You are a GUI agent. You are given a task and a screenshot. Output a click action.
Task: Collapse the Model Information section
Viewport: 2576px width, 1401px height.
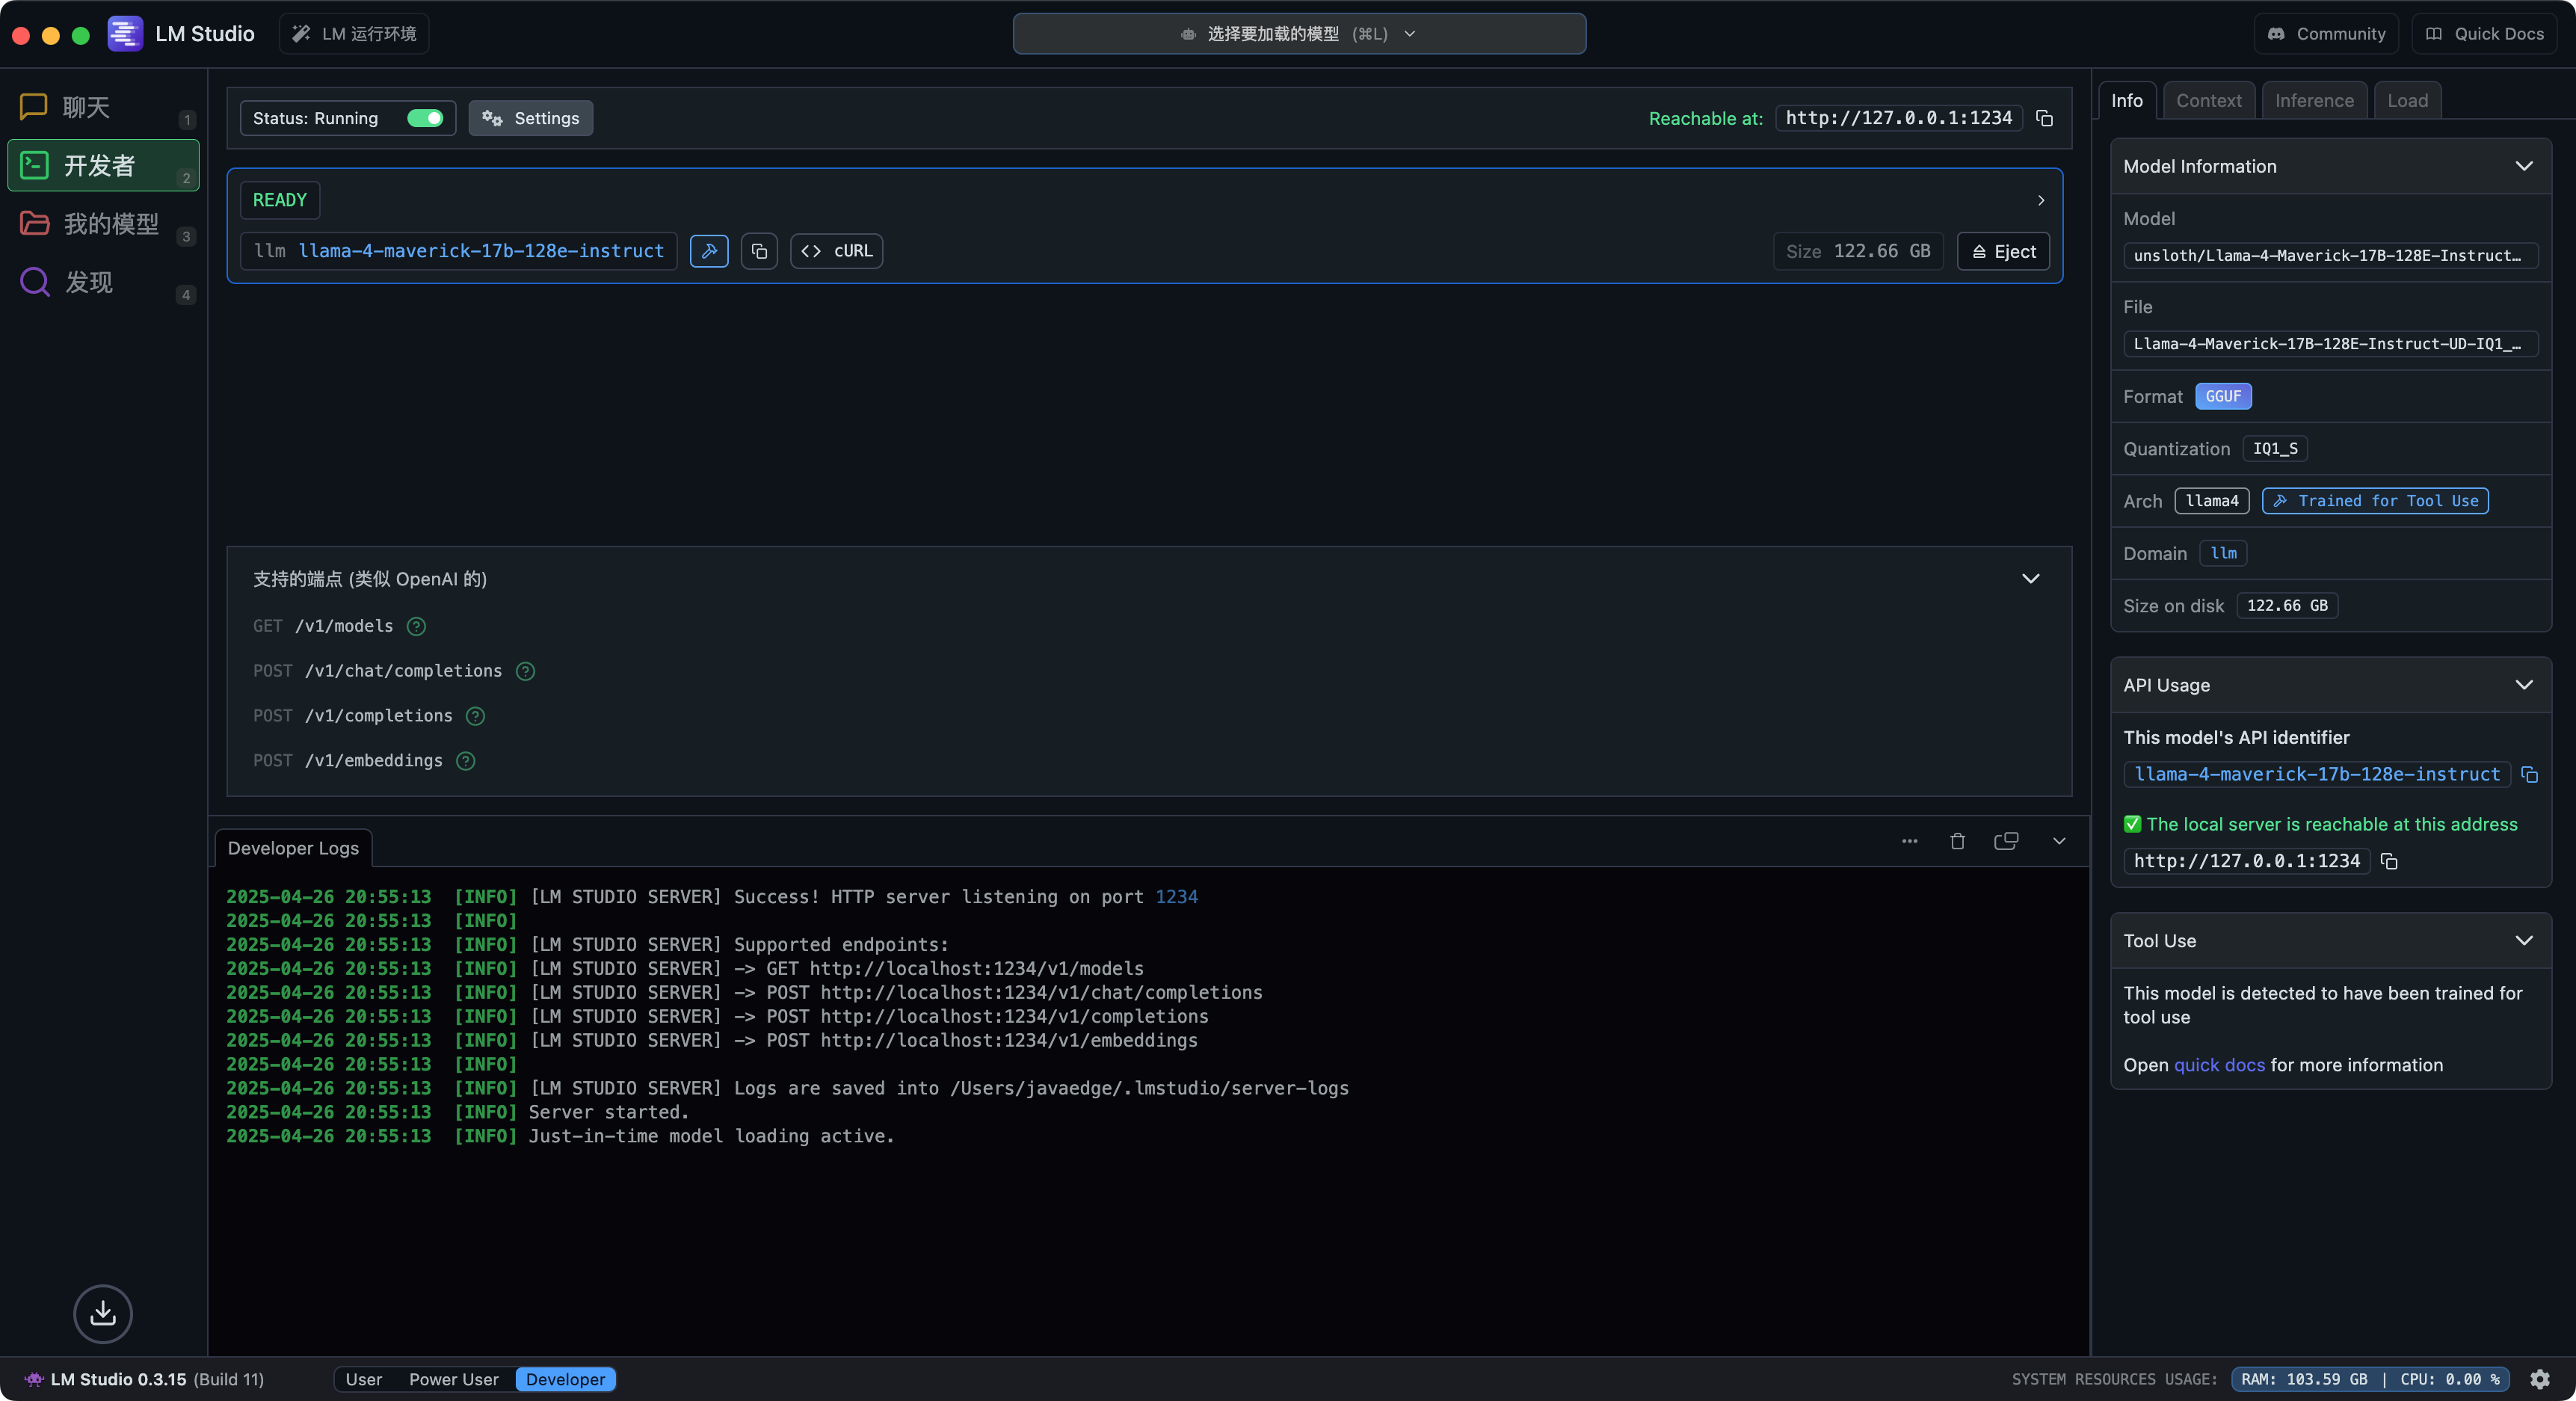tap(2523, 166)
